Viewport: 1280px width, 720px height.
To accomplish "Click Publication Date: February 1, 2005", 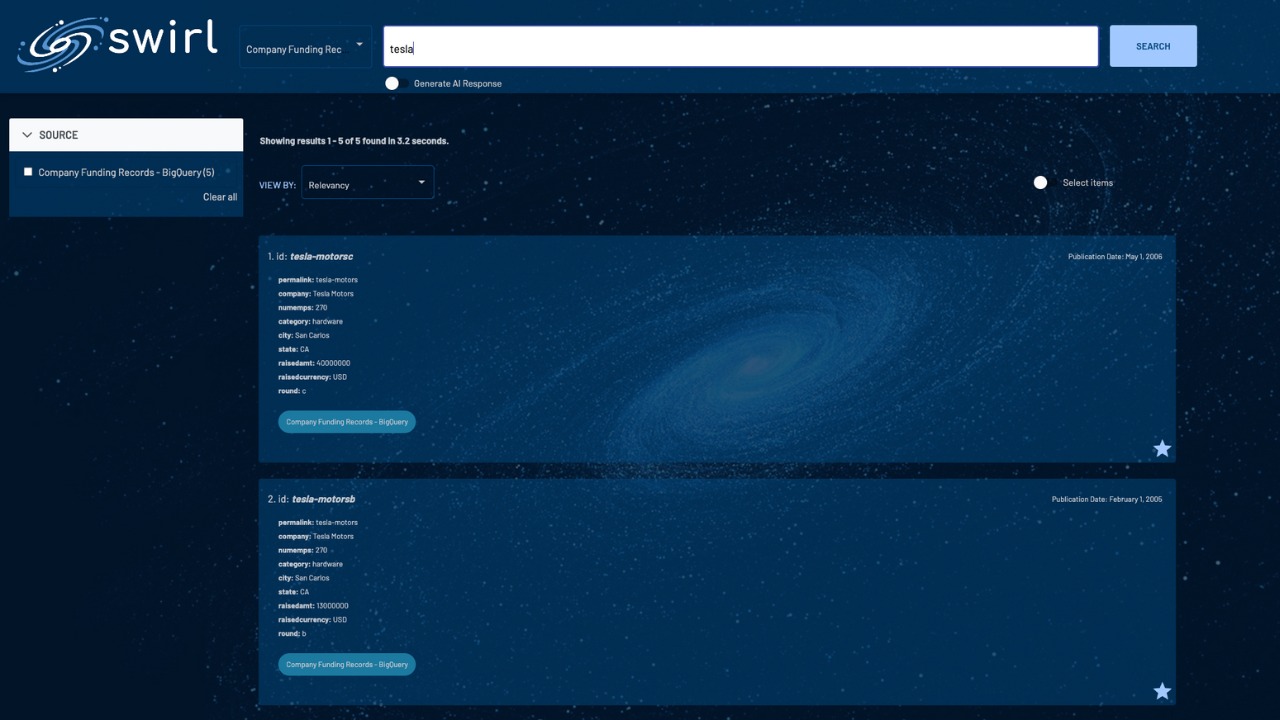I will tap(1107, 499).
